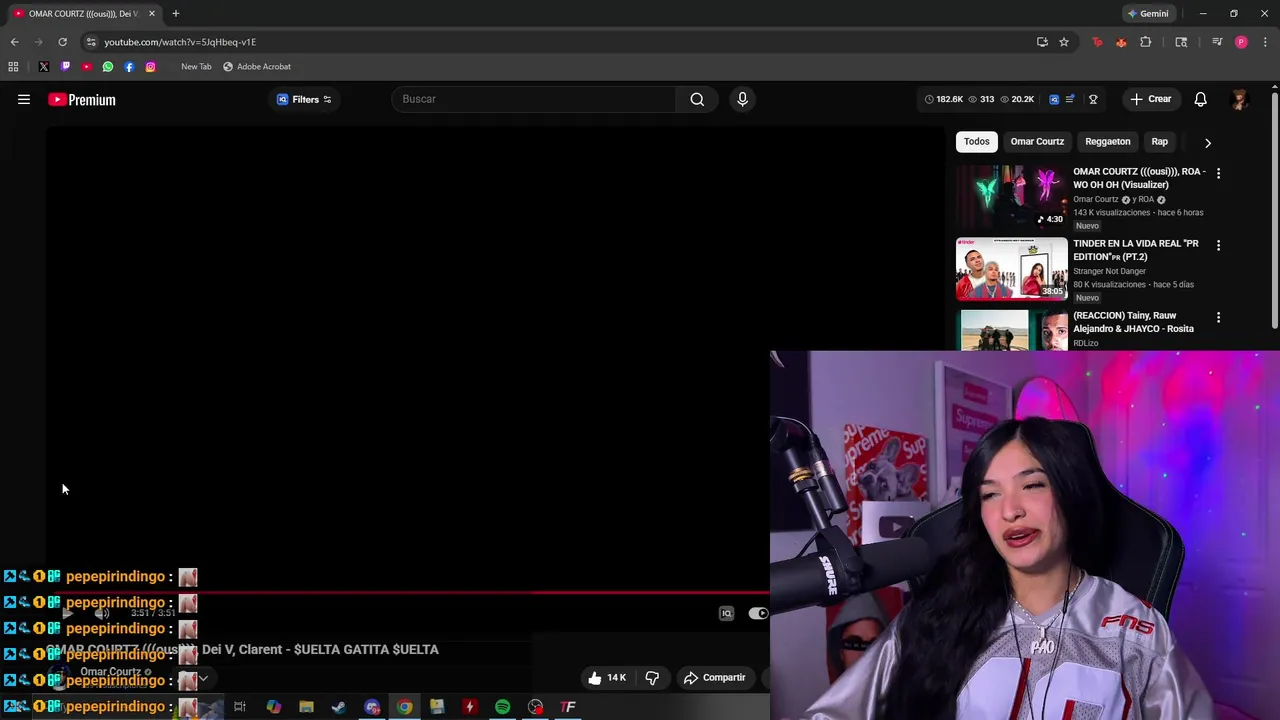Bookmark this page with star icon
This screenshot has height=720, width=1280.
(x=1064, y=42)
